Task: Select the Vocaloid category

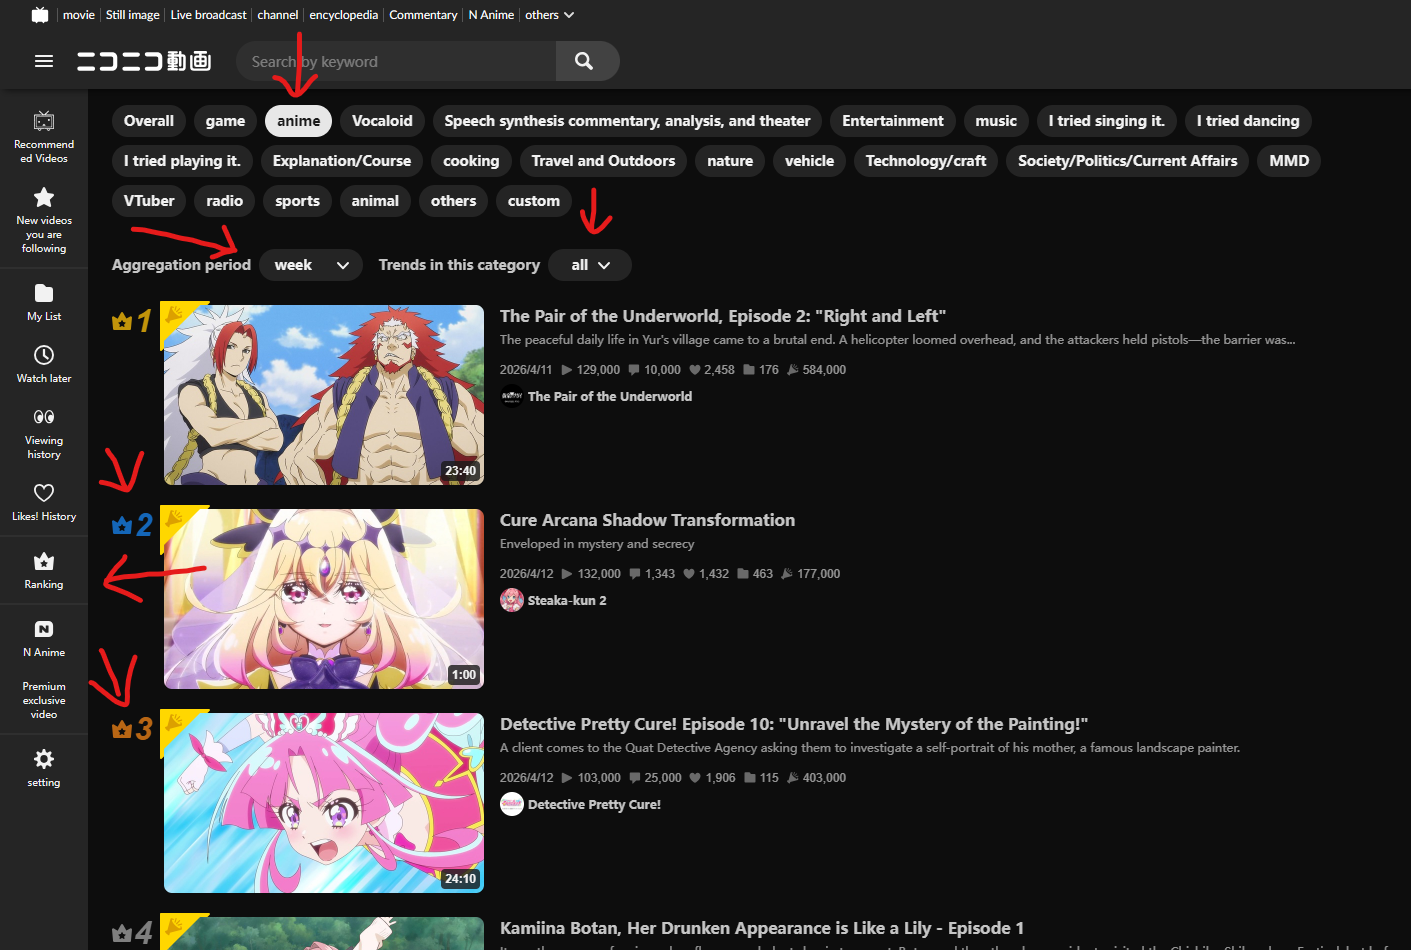Action: coord(382,121)
